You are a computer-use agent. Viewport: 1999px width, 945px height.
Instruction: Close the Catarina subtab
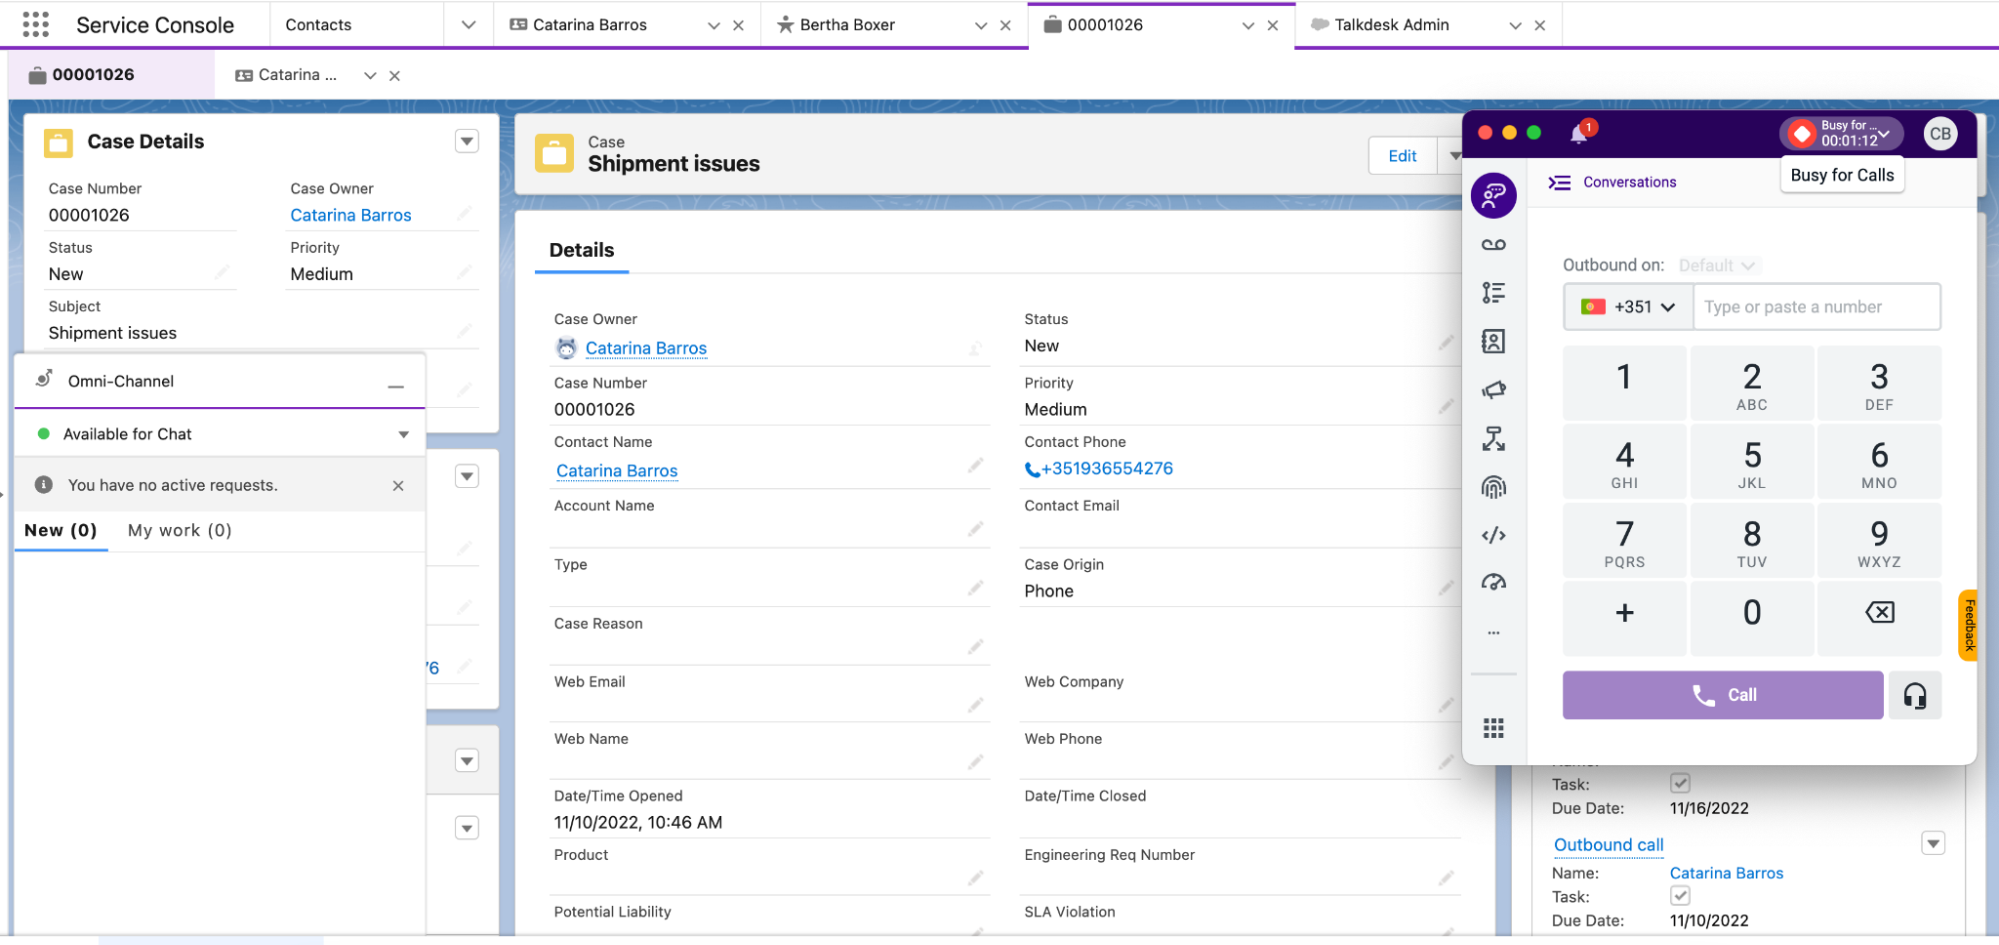click(x=395, y=75)
